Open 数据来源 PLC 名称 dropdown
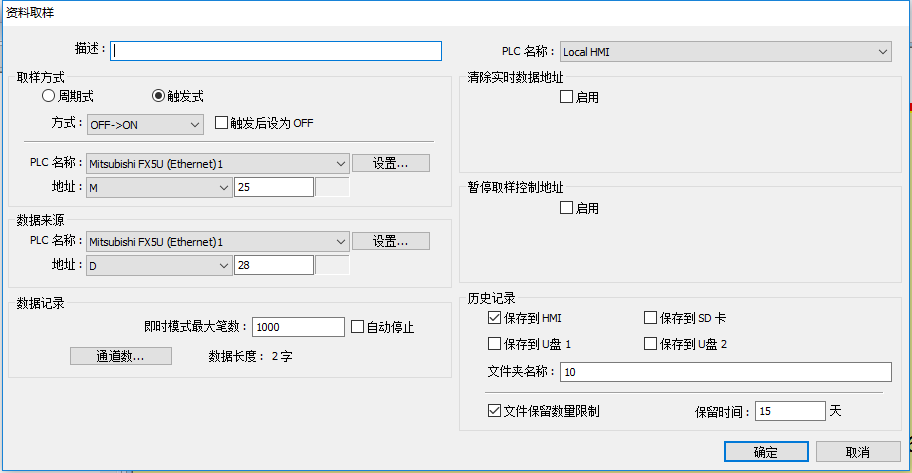 pos(217,241)
